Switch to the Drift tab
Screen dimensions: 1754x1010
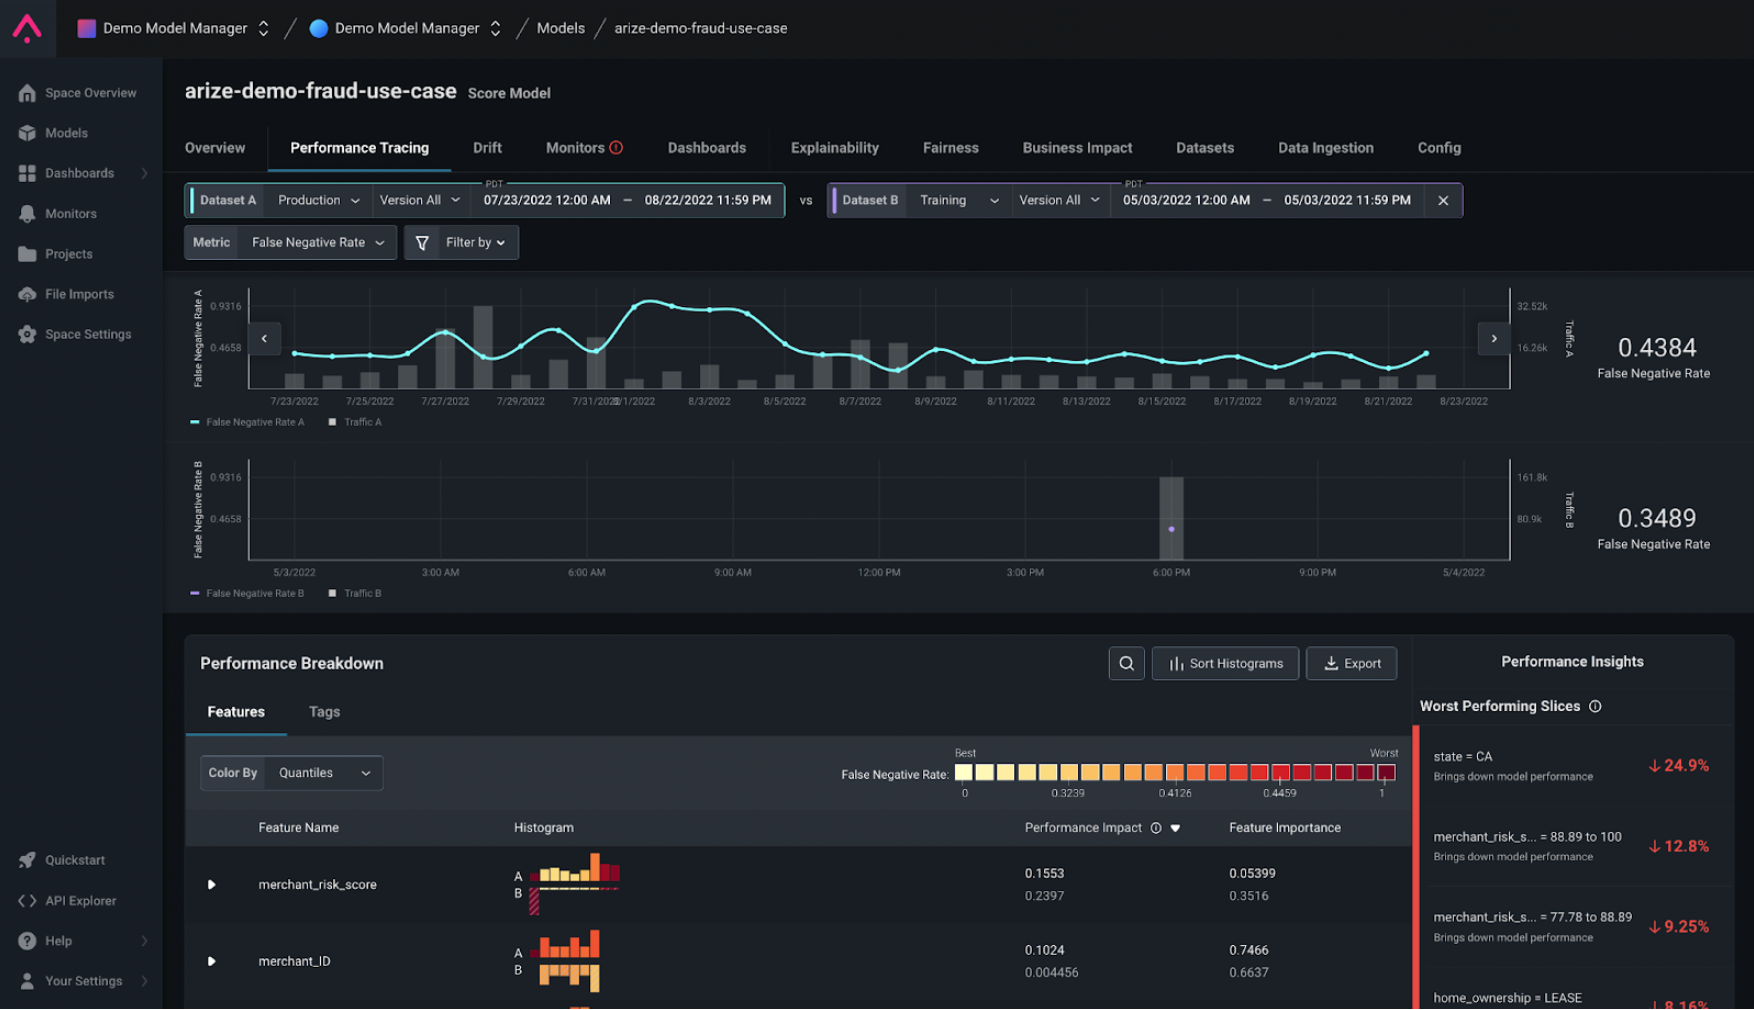(x=487, y=148)
